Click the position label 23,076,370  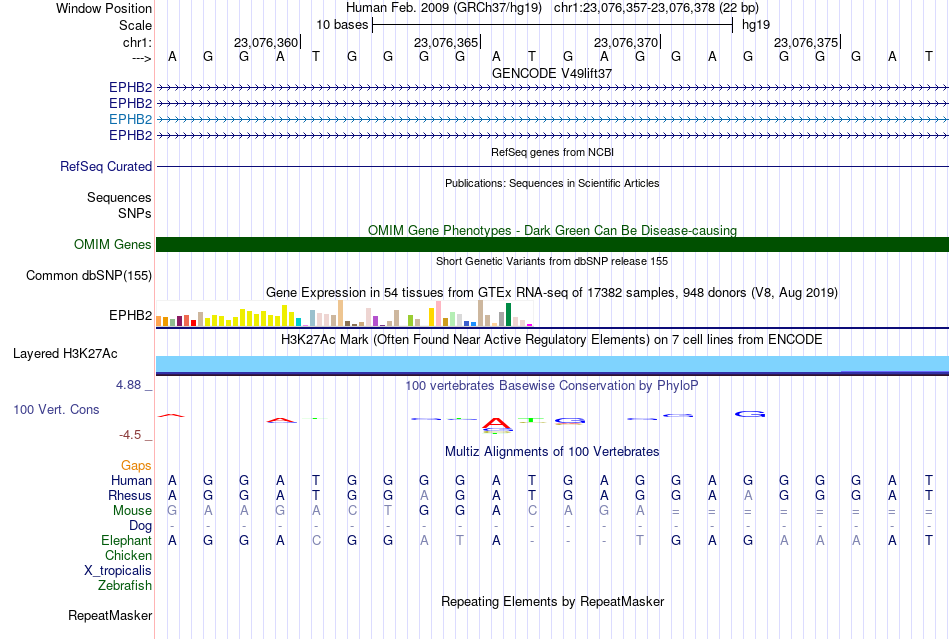[626, 42]
